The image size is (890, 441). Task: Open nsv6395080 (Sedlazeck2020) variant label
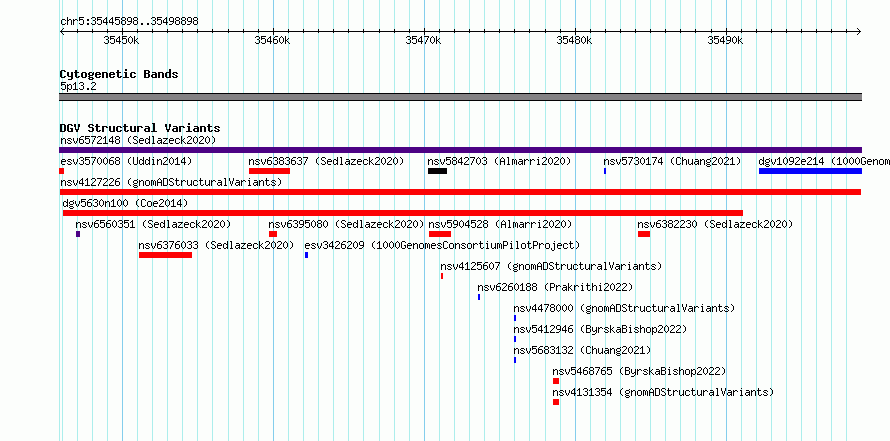click(x=346, y=224)
